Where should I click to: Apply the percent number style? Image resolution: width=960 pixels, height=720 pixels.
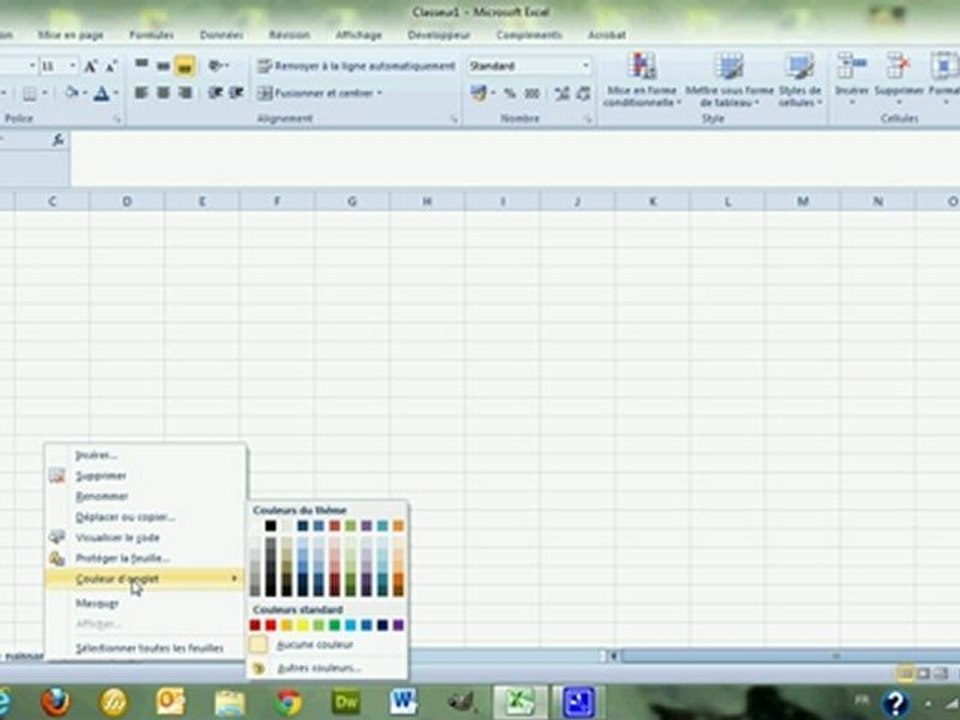point(509,94)
